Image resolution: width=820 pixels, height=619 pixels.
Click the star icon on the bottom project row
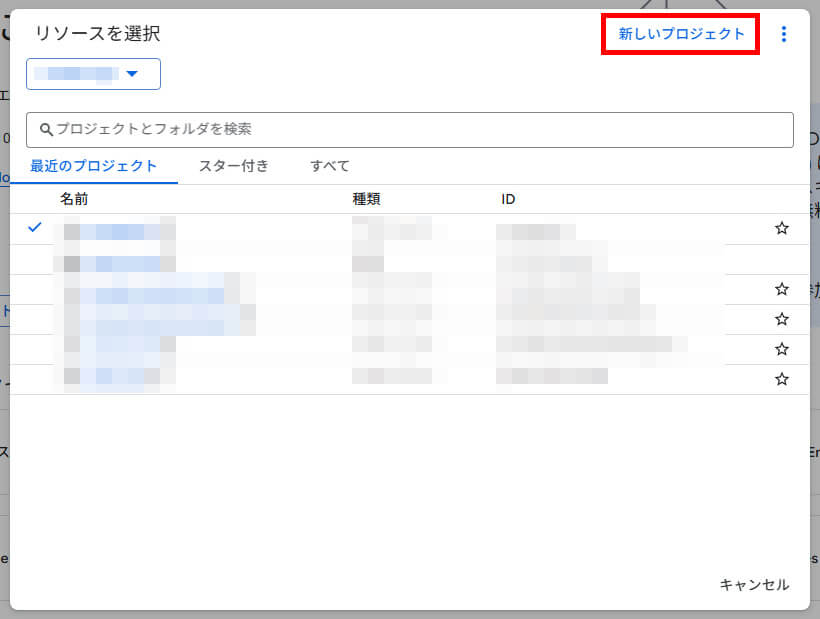click(782, 378)
